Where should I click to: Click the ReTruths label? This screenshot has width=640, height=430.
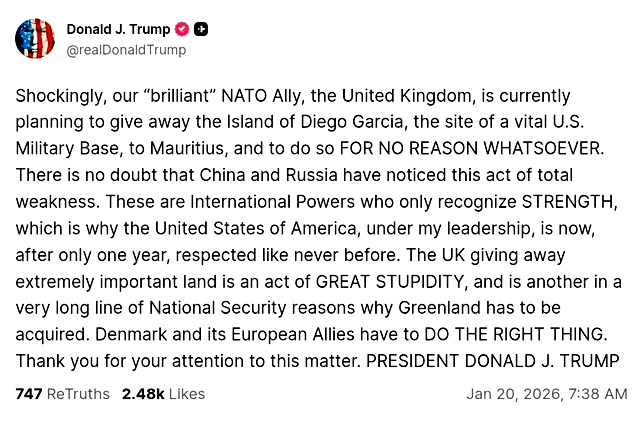coord(78,394)
